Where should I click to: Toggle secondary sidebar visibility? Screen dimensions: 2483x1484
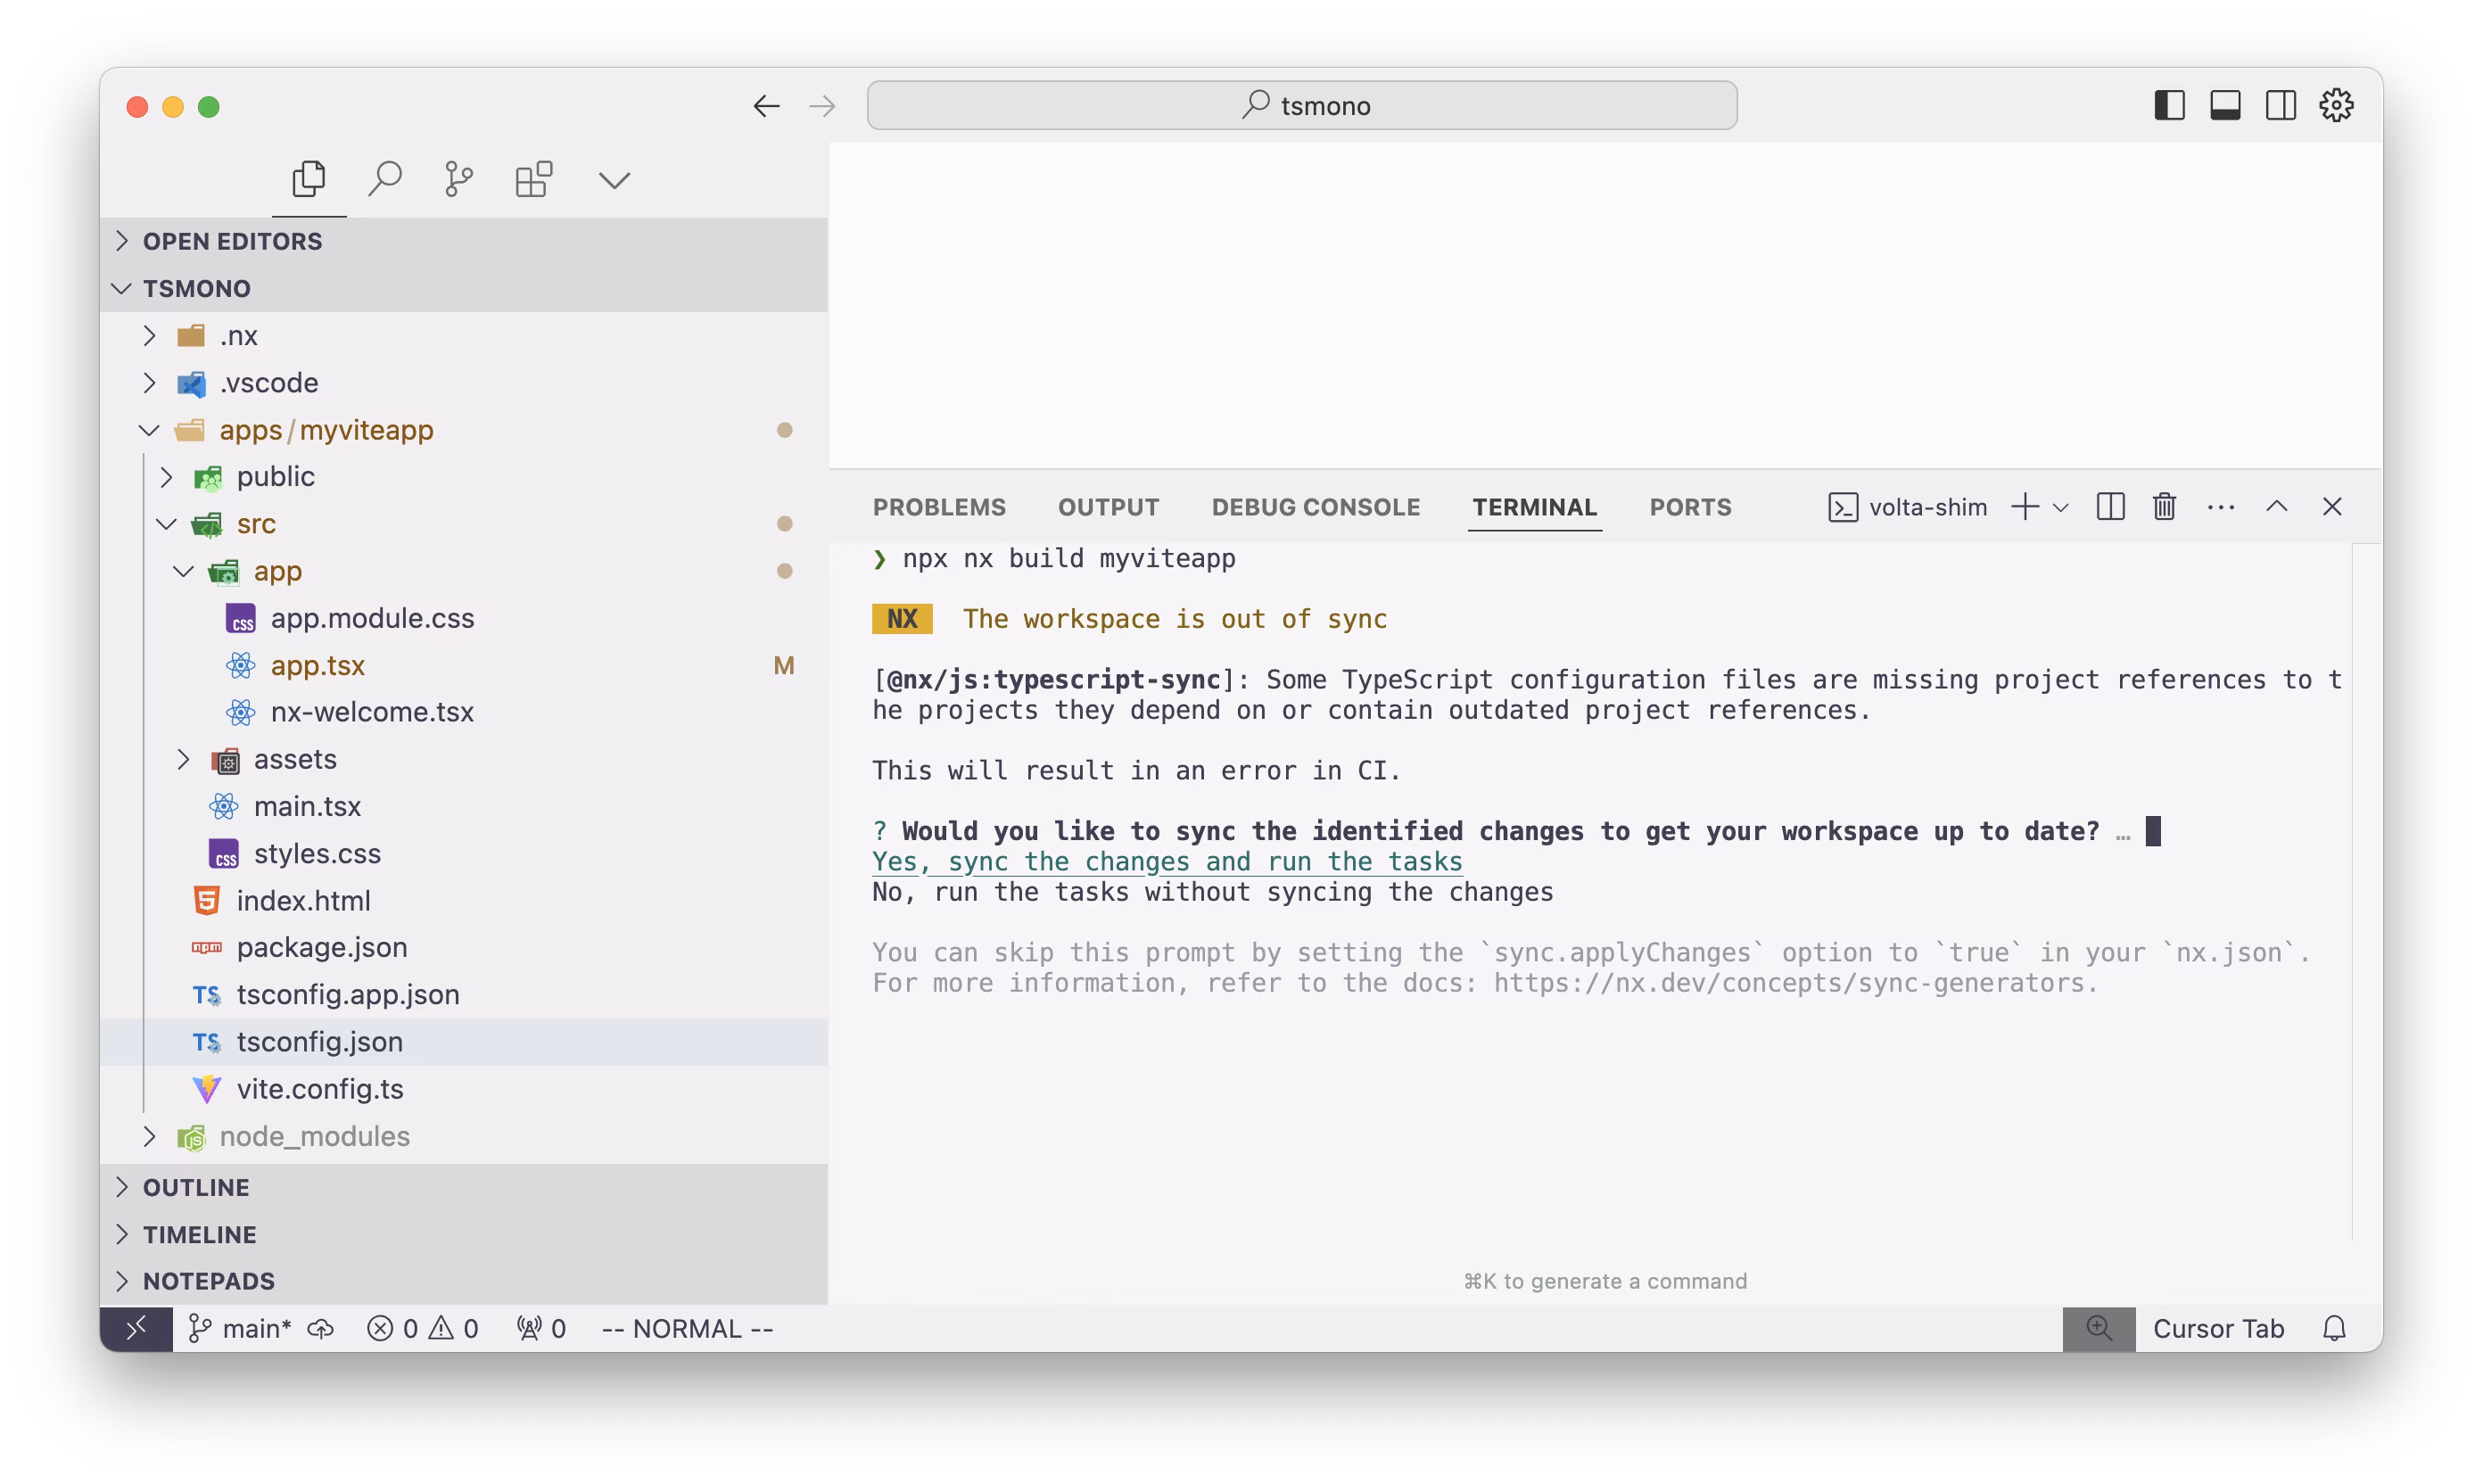[x=2281, y=105]
